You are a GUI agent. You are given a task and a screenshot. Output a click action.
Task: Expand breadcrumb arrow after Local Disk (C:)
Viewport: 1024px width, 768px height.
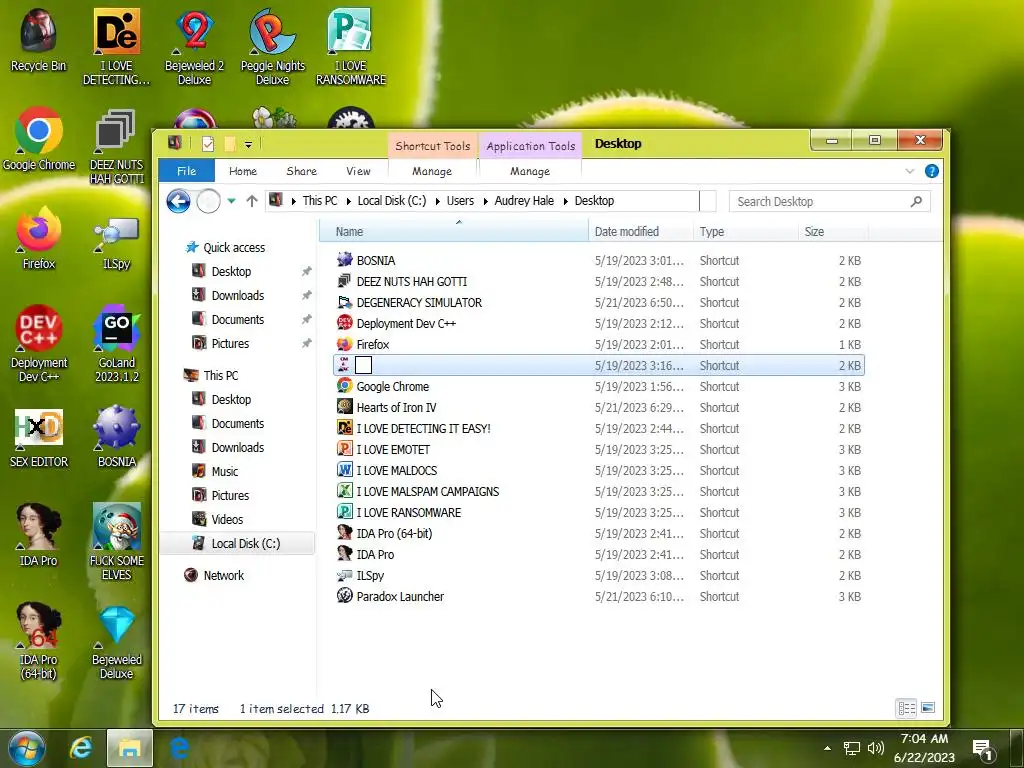tap(437, 201)
